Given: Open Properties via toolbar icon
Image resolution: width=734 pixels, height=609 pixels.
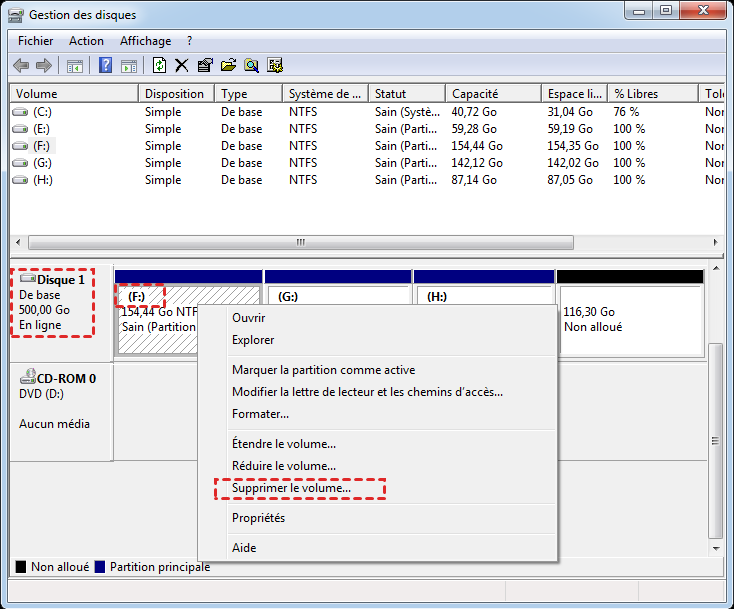Looking at the screenshot, I should [205, 65].
